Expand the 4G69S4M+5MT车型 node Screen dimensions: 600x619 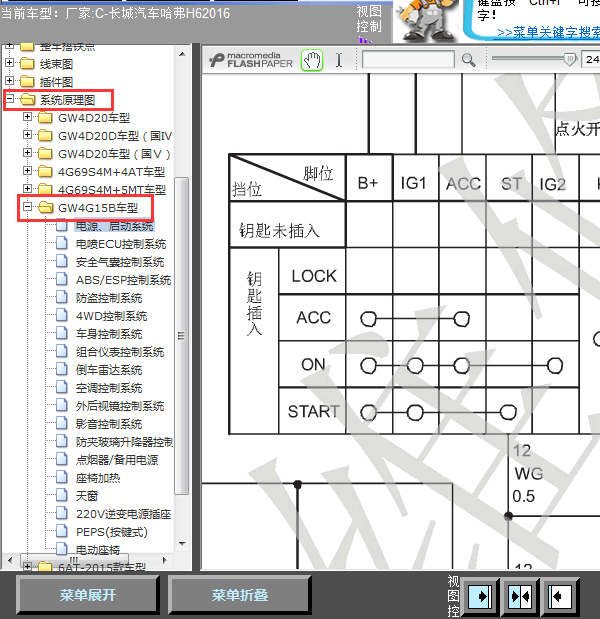pos(27,189)
